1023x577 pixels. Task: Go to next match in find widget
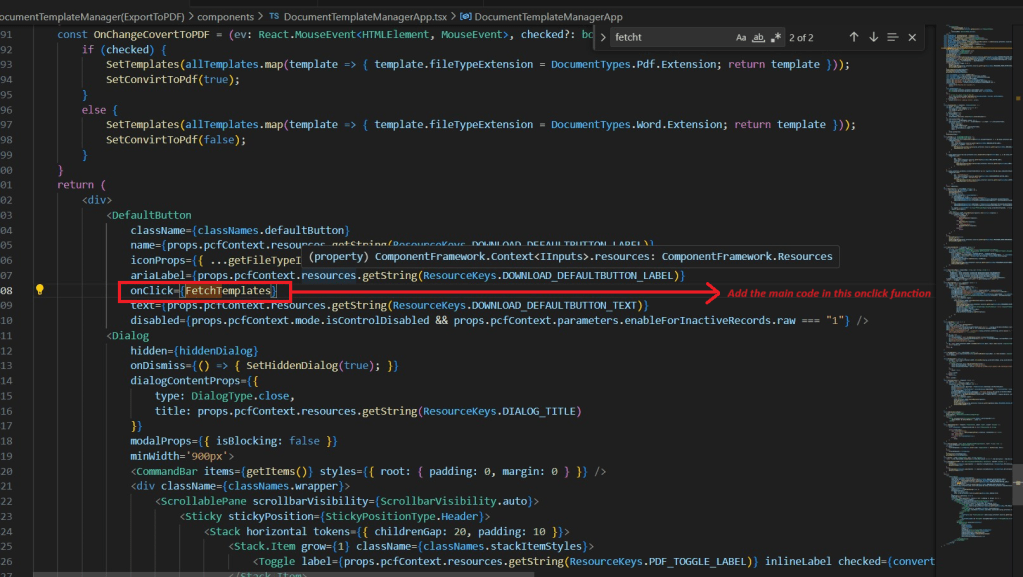click(873, 37)
